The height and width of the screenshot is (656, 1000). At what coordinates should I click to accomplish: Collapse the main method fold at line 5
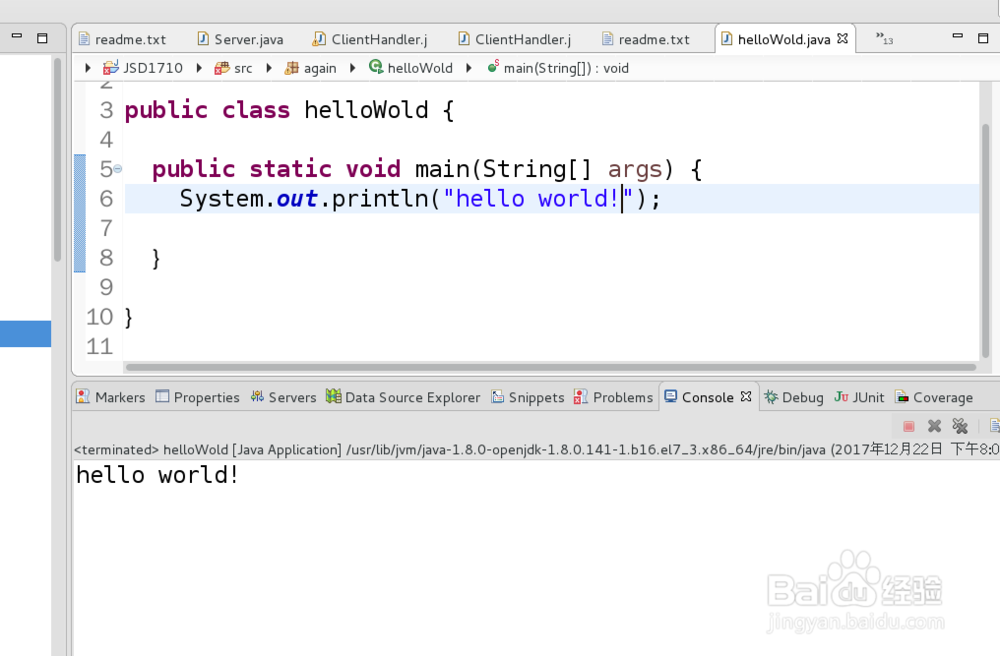tap(118, 169)
